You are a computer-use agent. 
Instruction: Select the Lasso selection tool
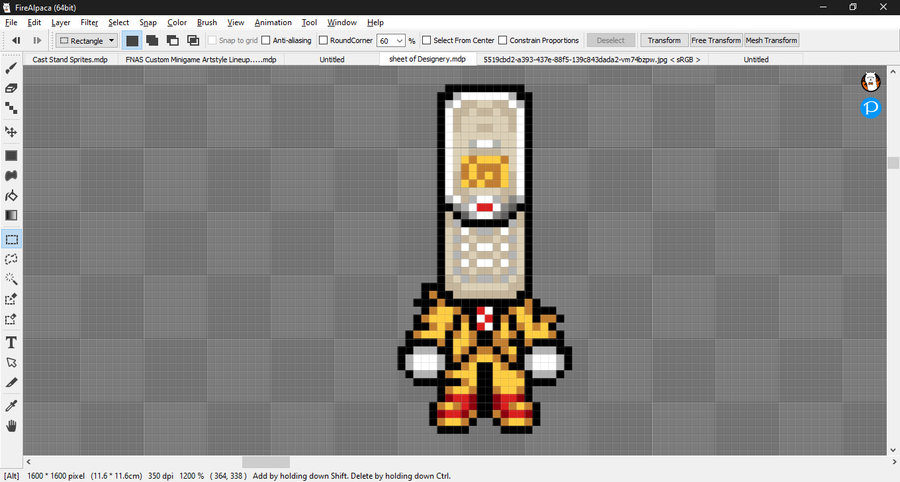click(x=11, y=259)
